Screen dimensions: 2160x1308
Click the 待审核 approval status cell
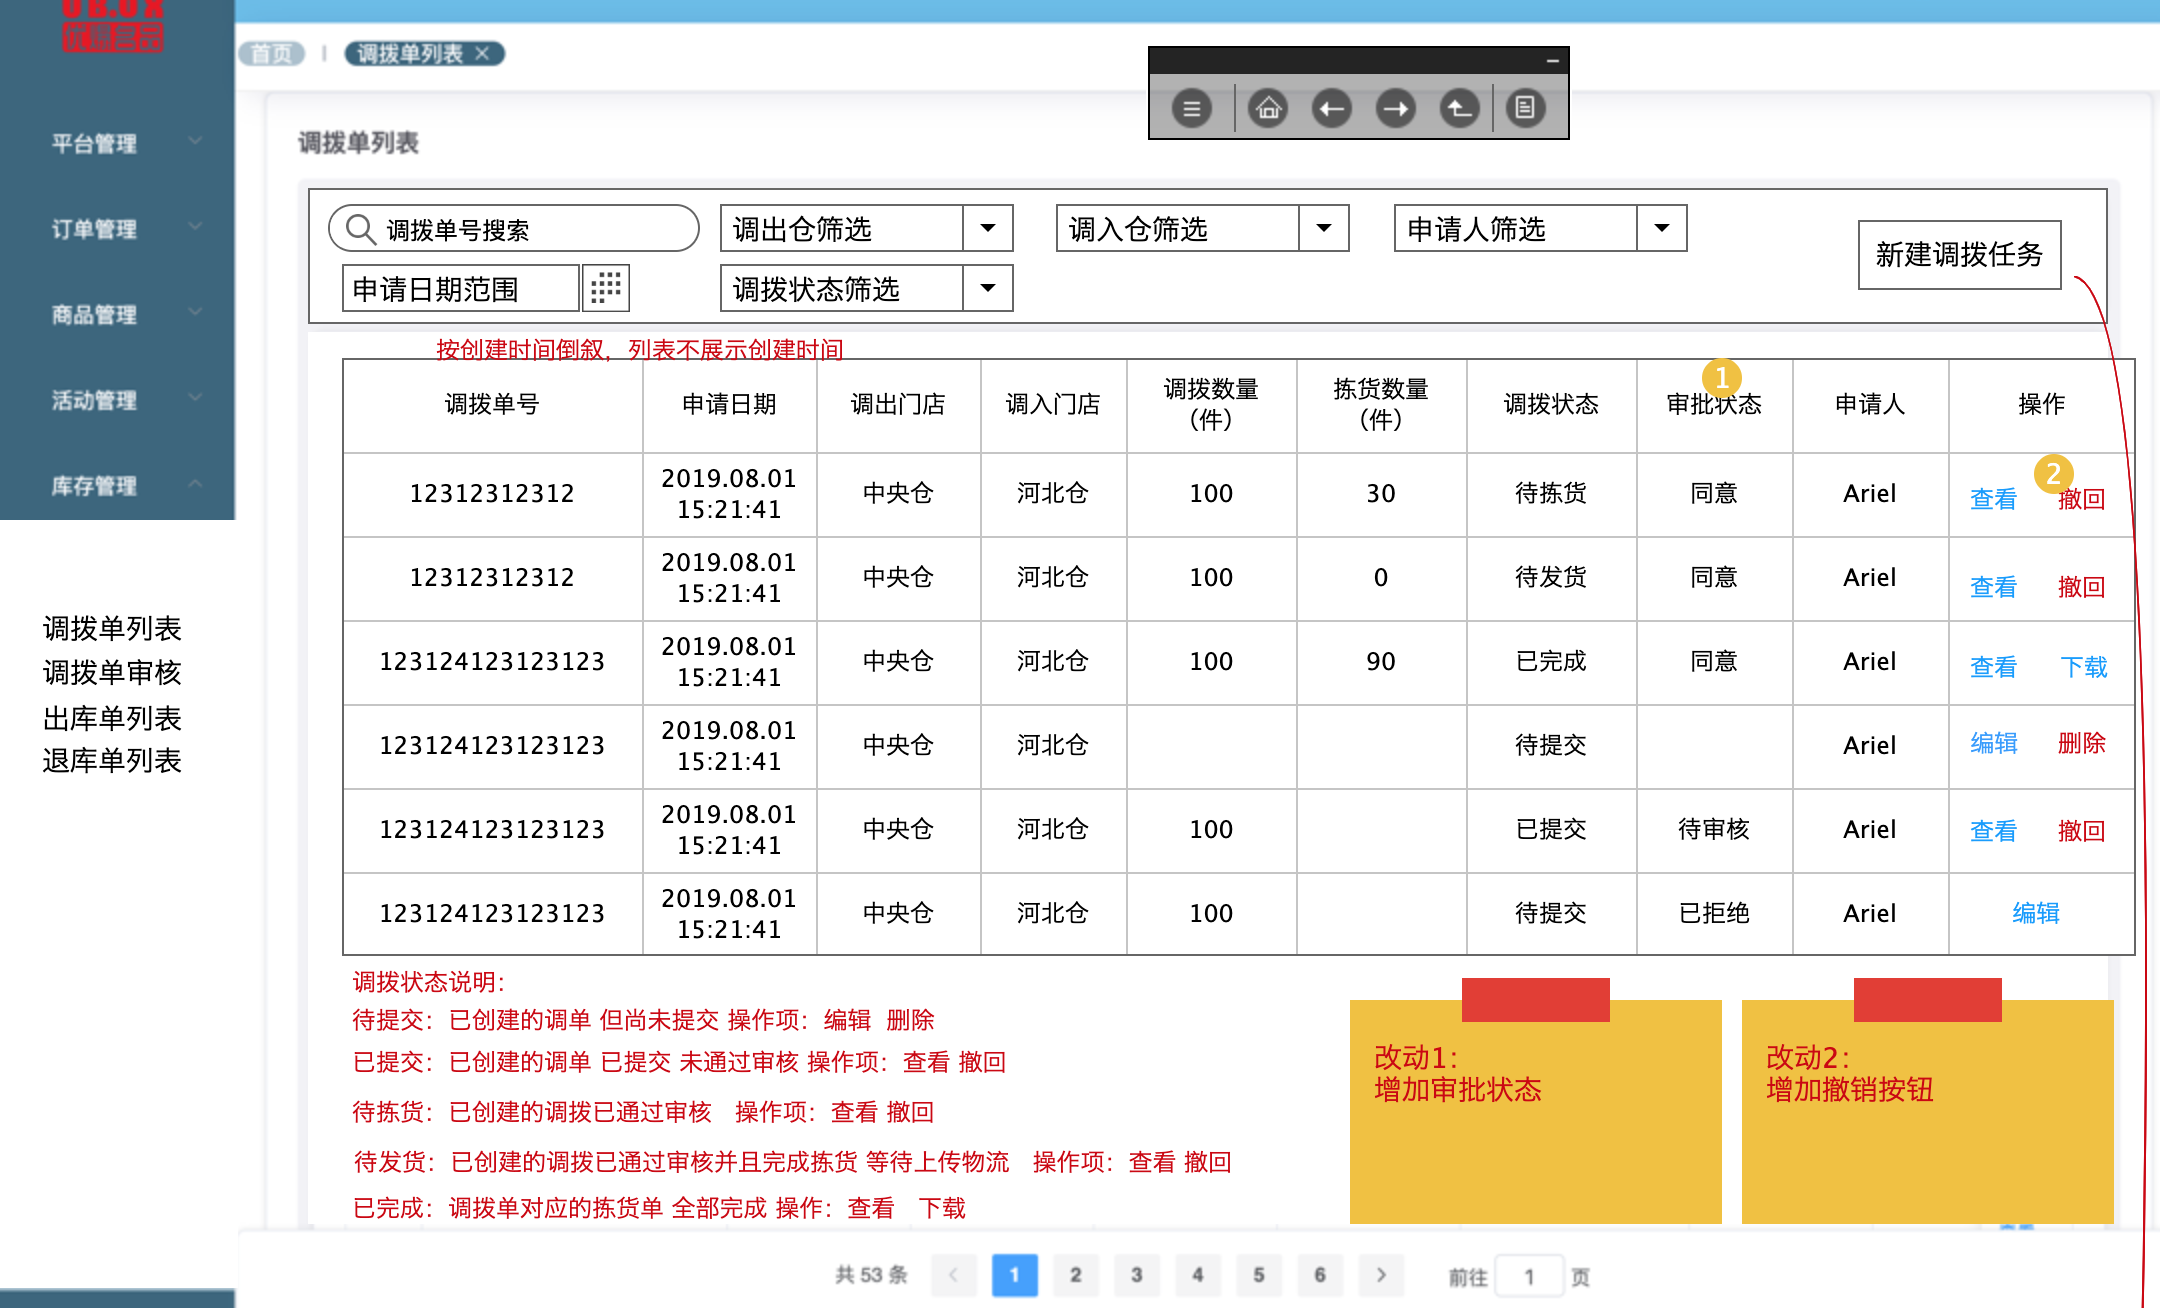pos(1714,829)
